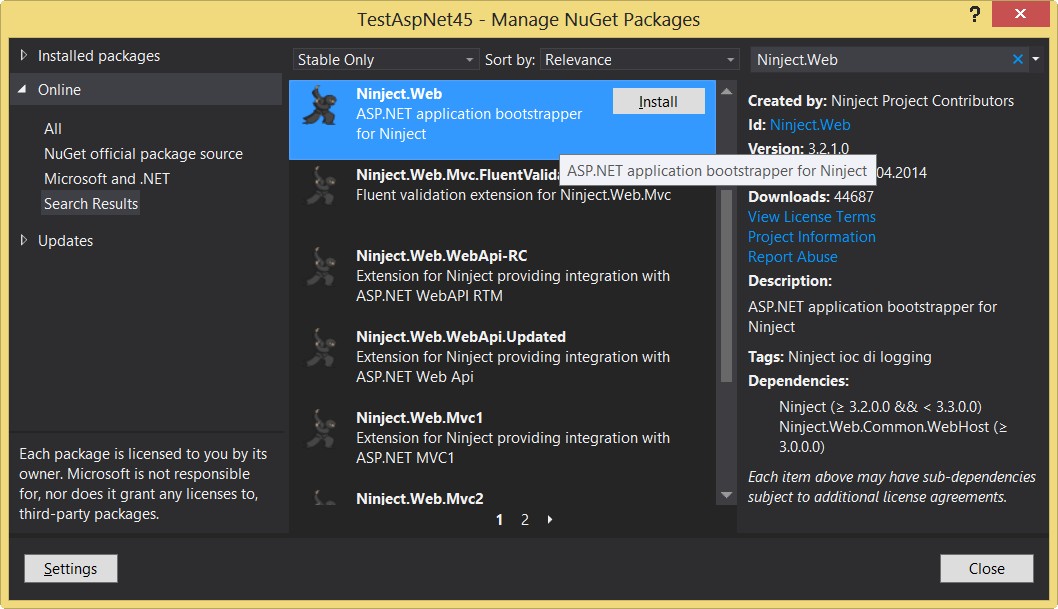Click the Ninject.Web.Mvc.FluentValidation ninja icon
This screenshot has height=609, width=1058.
tap(321, 185)
